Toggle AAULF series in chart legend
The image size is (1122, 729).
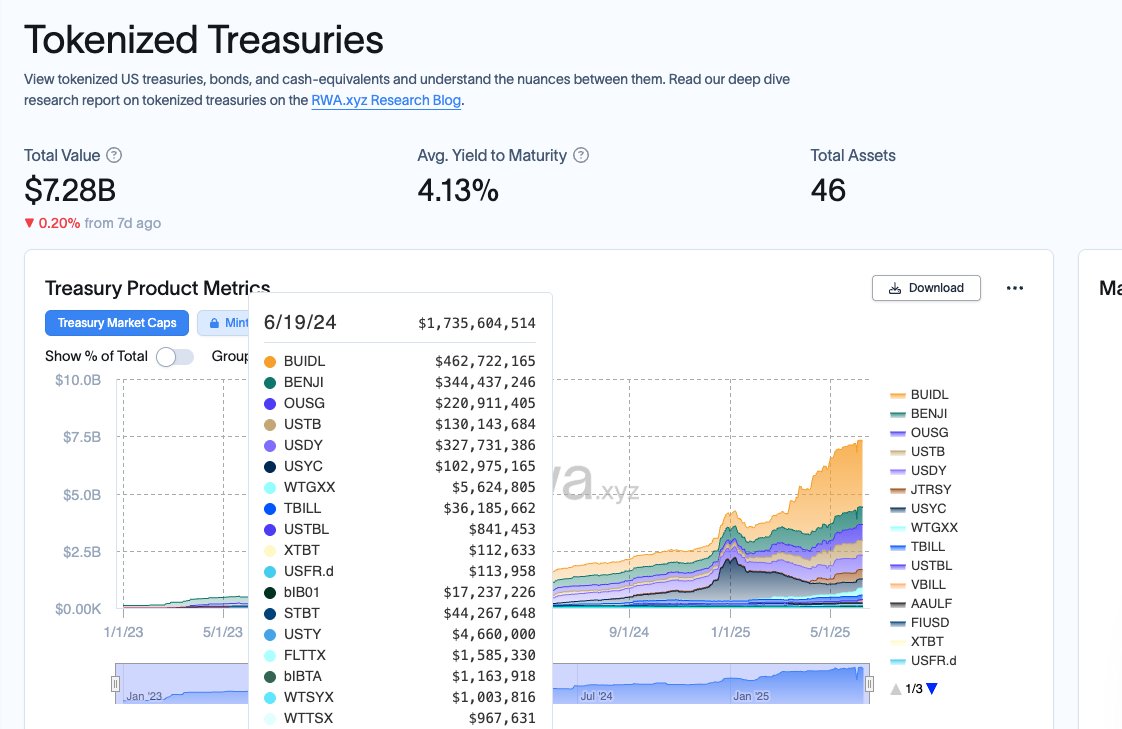coord(921,603)
